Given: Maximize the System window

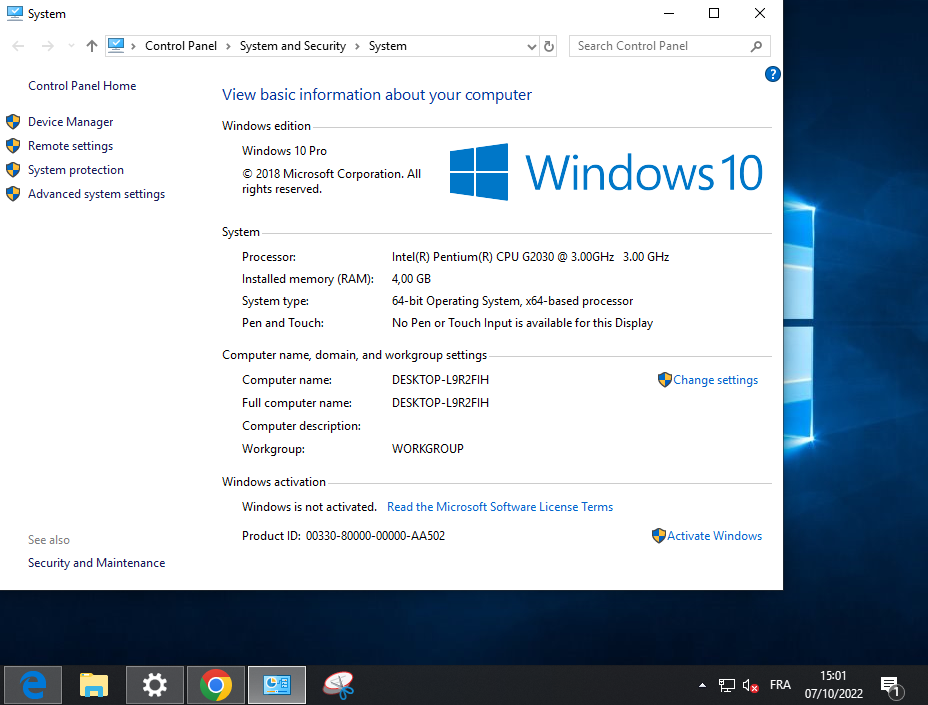Looking at the screenshot, I should (714, 13).
